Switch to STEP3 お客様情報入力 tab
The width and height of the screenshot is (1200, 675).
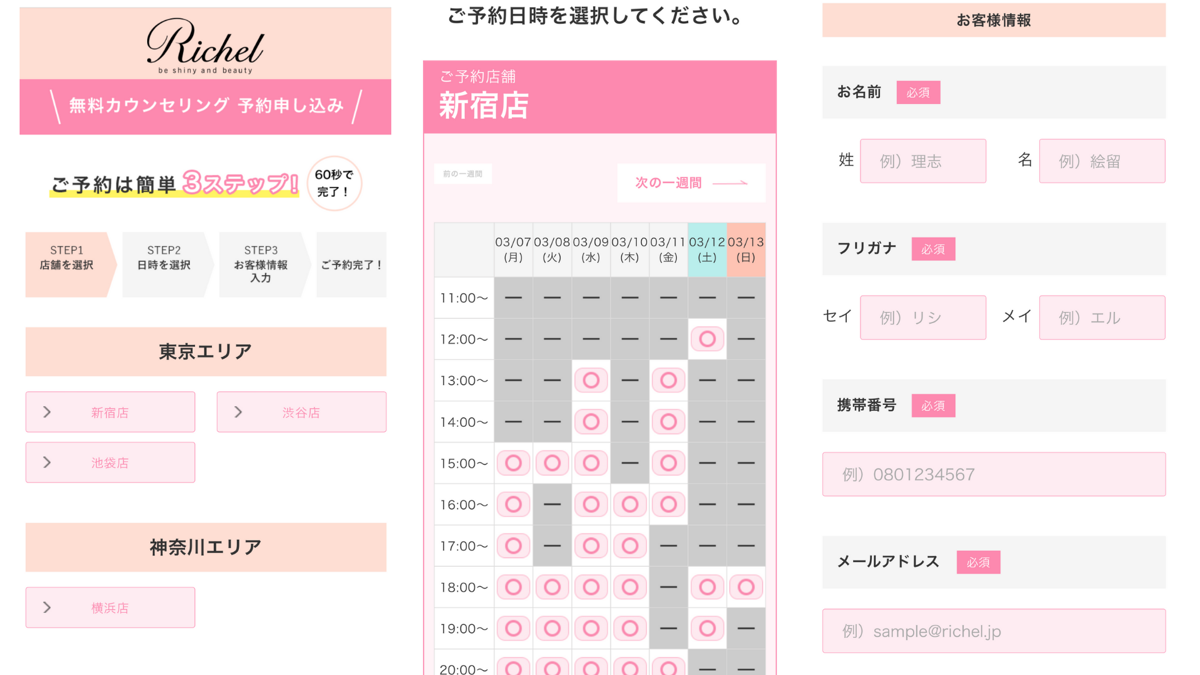pyautogui.click(x=260, y=265)
